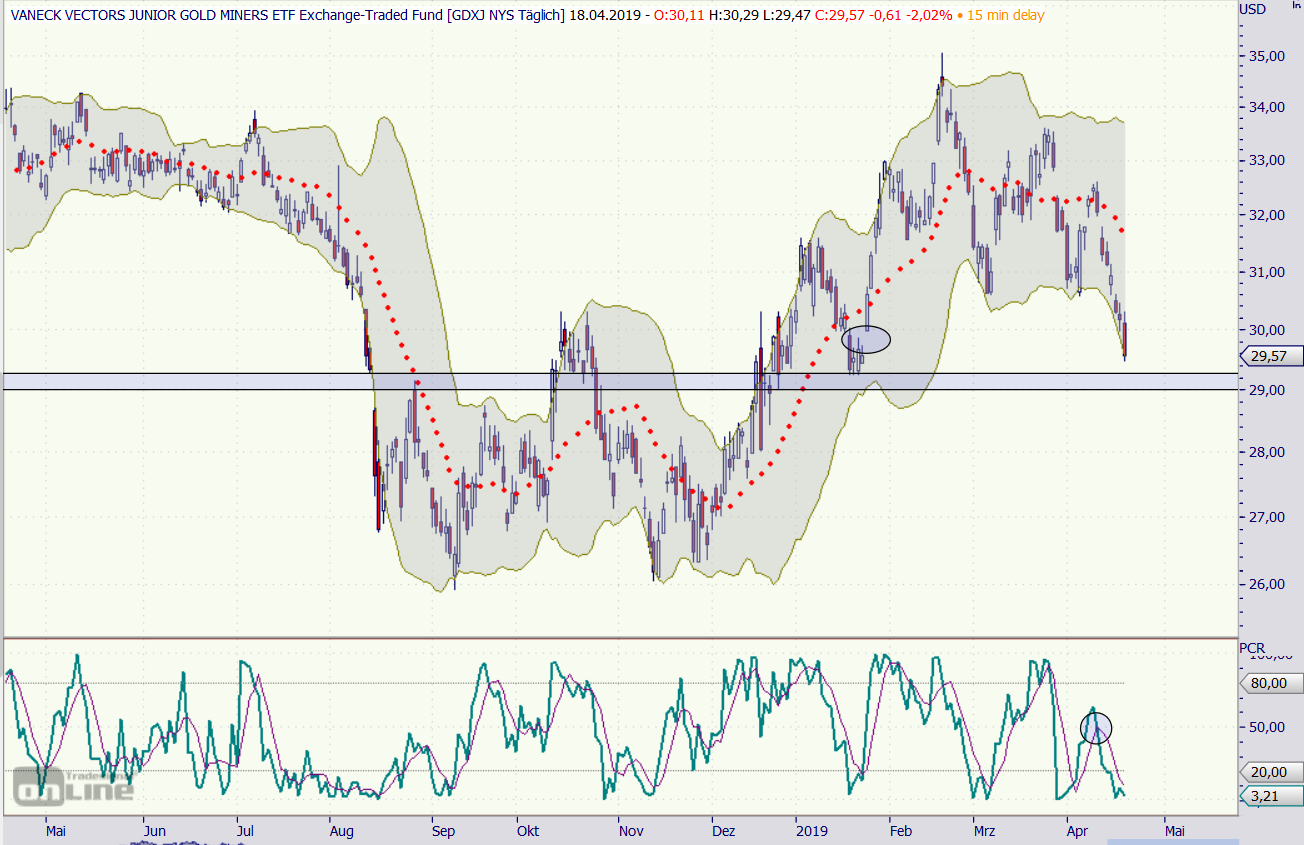
Task: Click the Mai label just after Apr
Action: point(1175,831)
